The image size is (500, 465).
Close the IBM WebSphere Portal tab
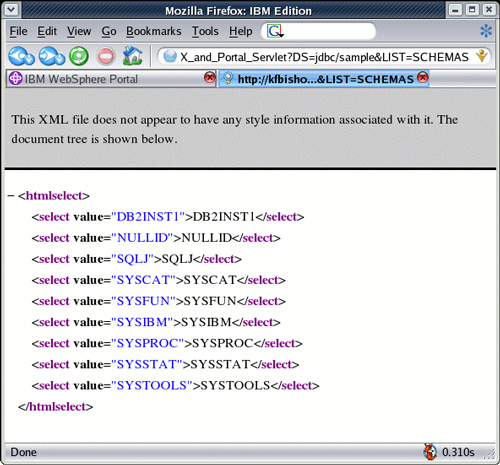210,78
